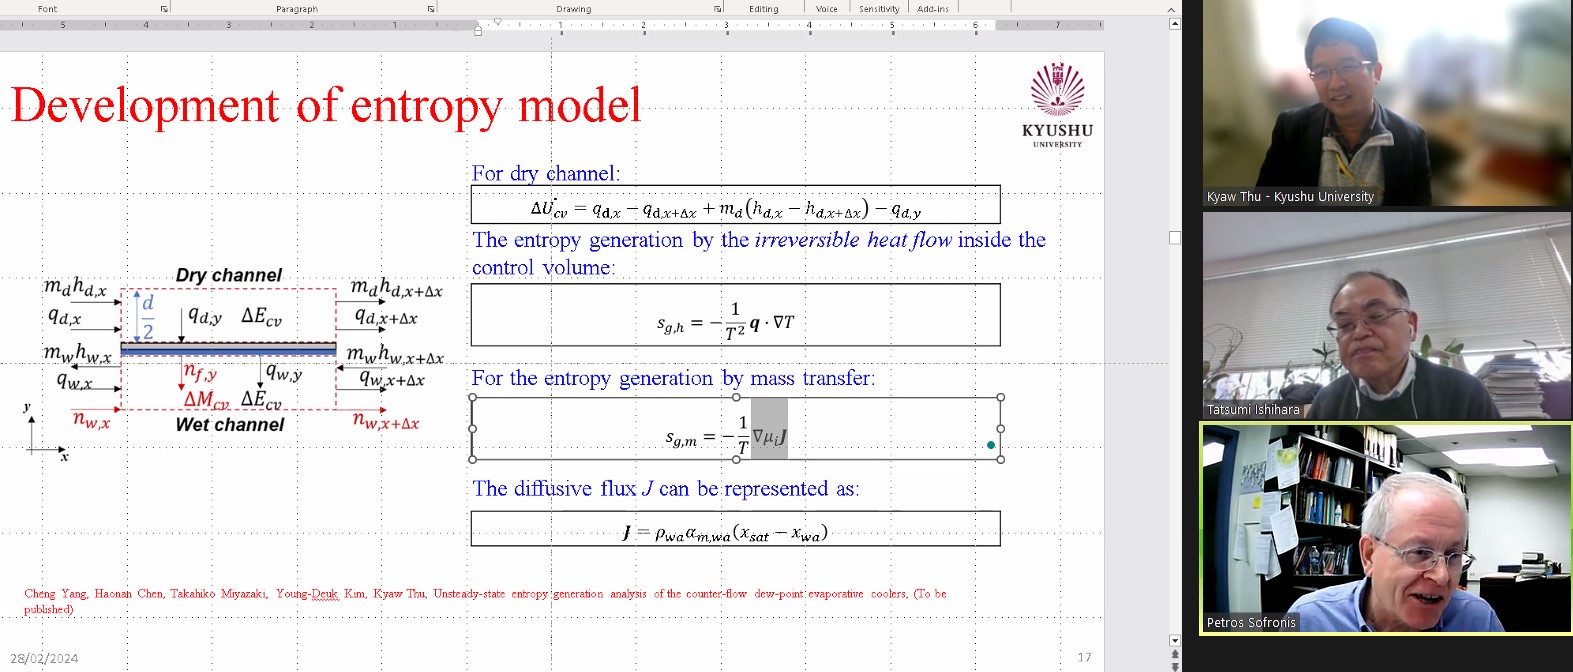
Task: Click the Editing group label in ribbon
Action: [x=763, y=9]
